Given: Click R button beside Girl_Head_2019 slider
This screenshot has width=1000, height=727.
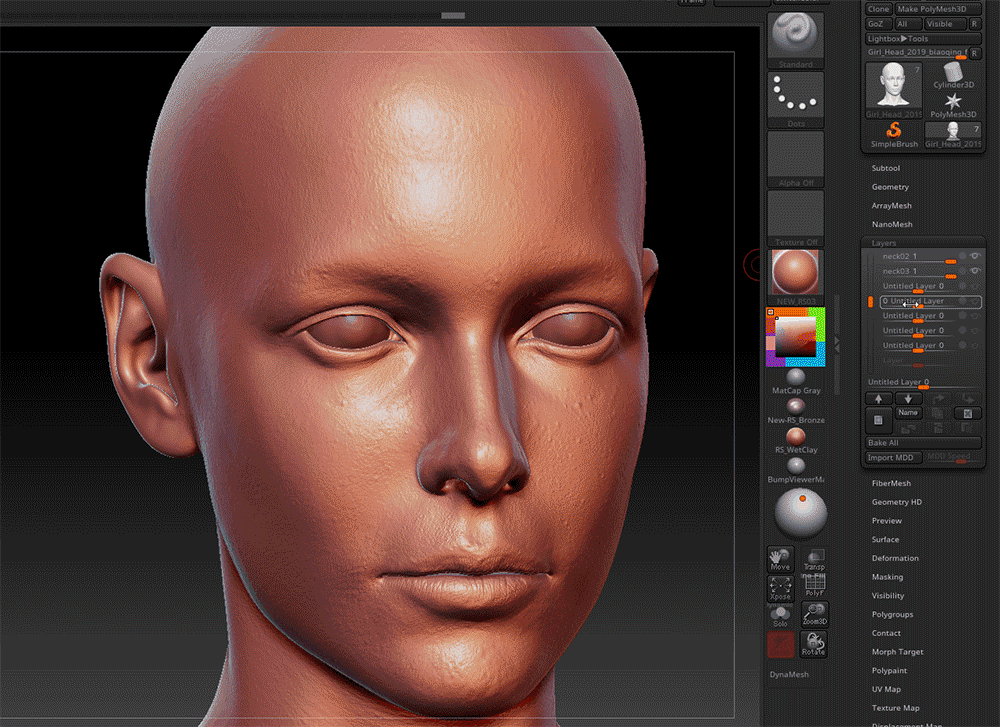Looking at the screenshot, I should pos(974,53).
